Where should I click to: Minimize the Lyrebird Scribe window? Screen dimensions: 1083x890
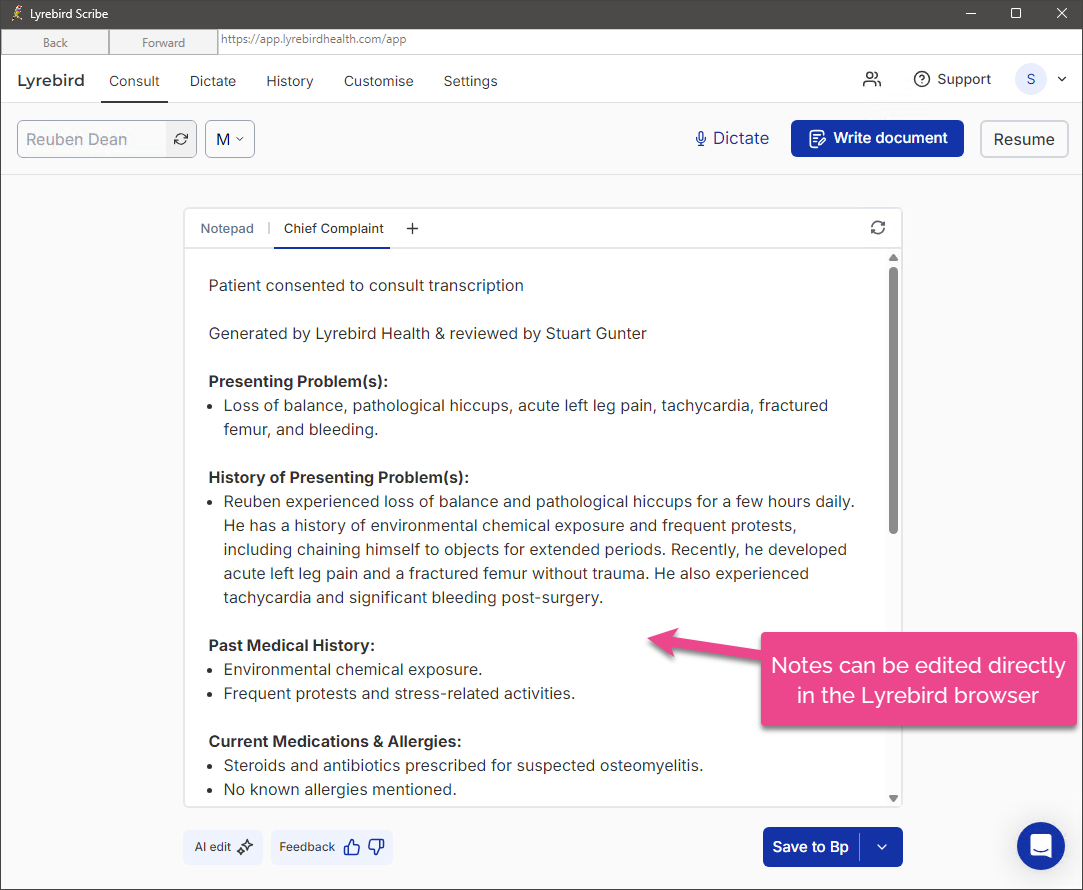pyautogui.click(x=970, y=13)
